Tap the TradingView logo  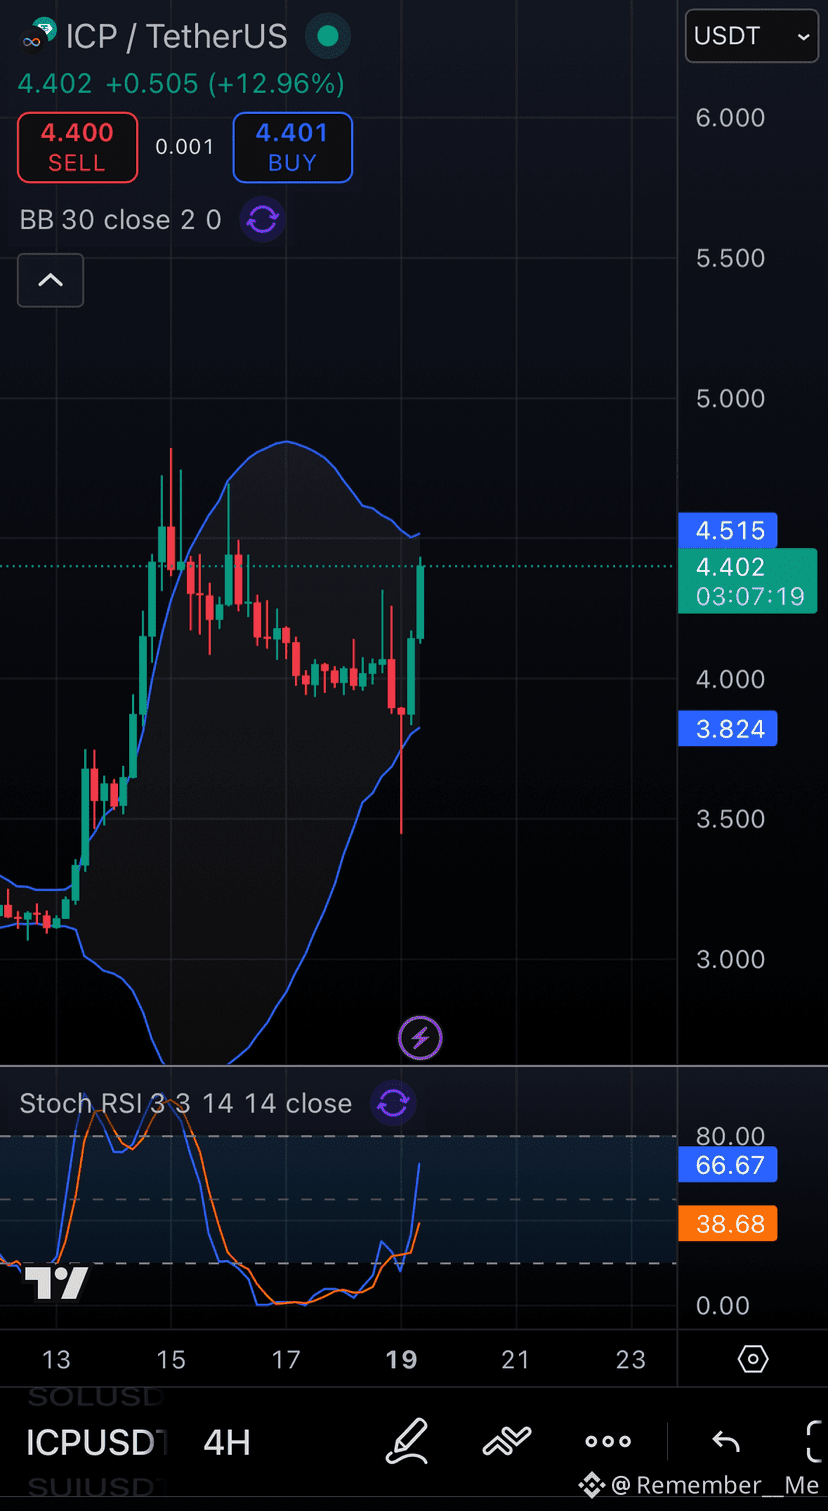coord(57,1283)
